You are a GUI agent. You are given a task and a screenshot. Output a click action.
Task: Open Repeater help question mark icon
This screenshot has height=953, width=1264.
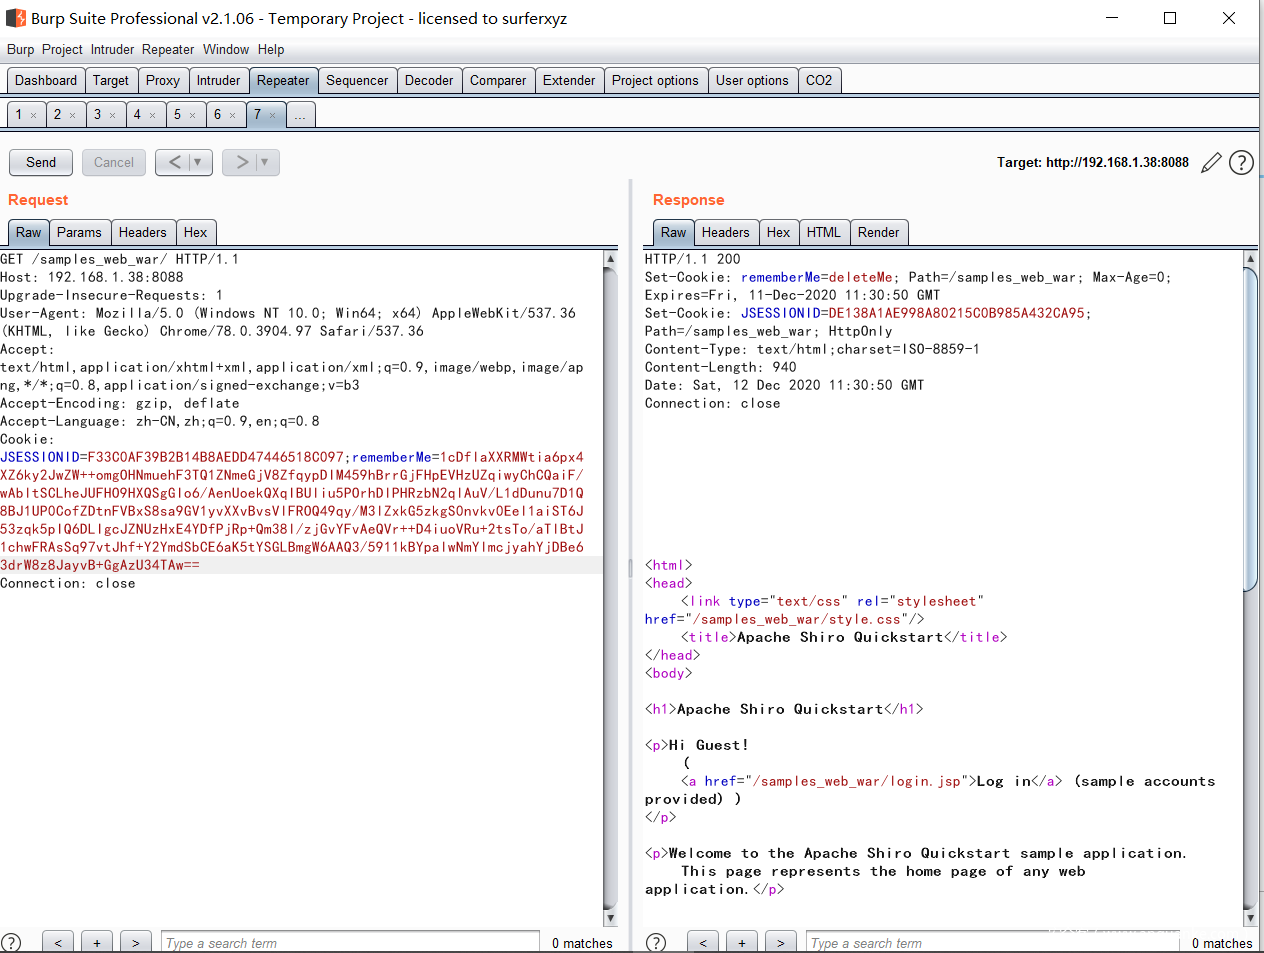coord(1241,163)
